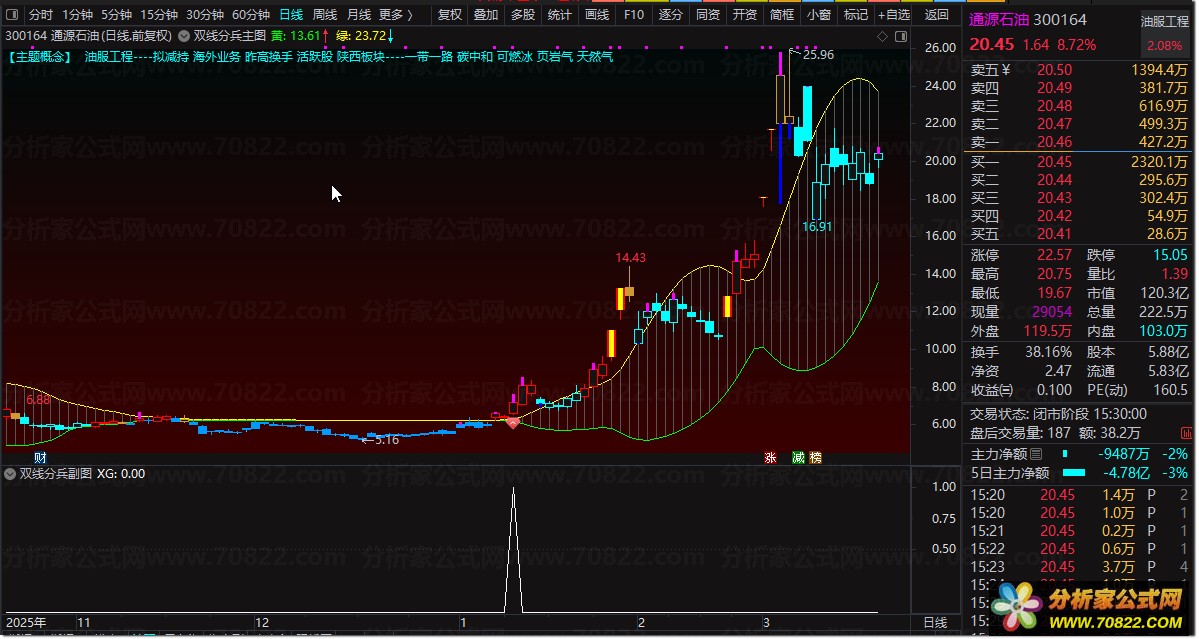Toggle the 小窗 mini window mode
Image resolution: width=1199 pixels, height=639 pixels.
click(x=818, y=15)
